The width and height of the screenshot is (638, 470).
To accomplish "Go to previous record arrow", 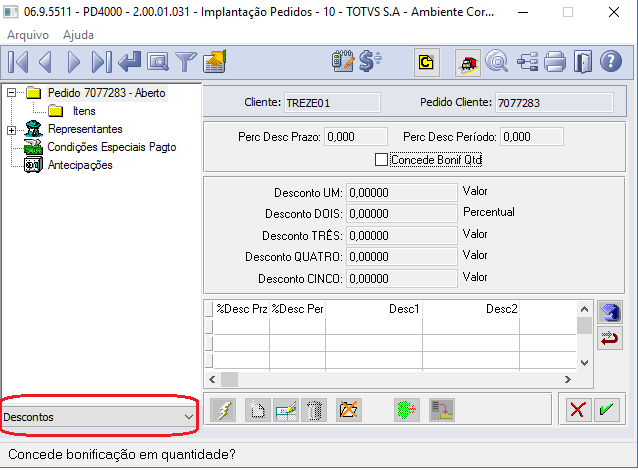I will (x=46, y=63).
